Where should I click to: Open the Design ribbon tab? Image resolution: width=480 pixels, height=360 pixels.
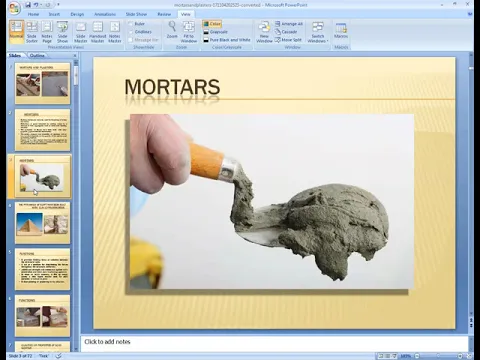77,14
